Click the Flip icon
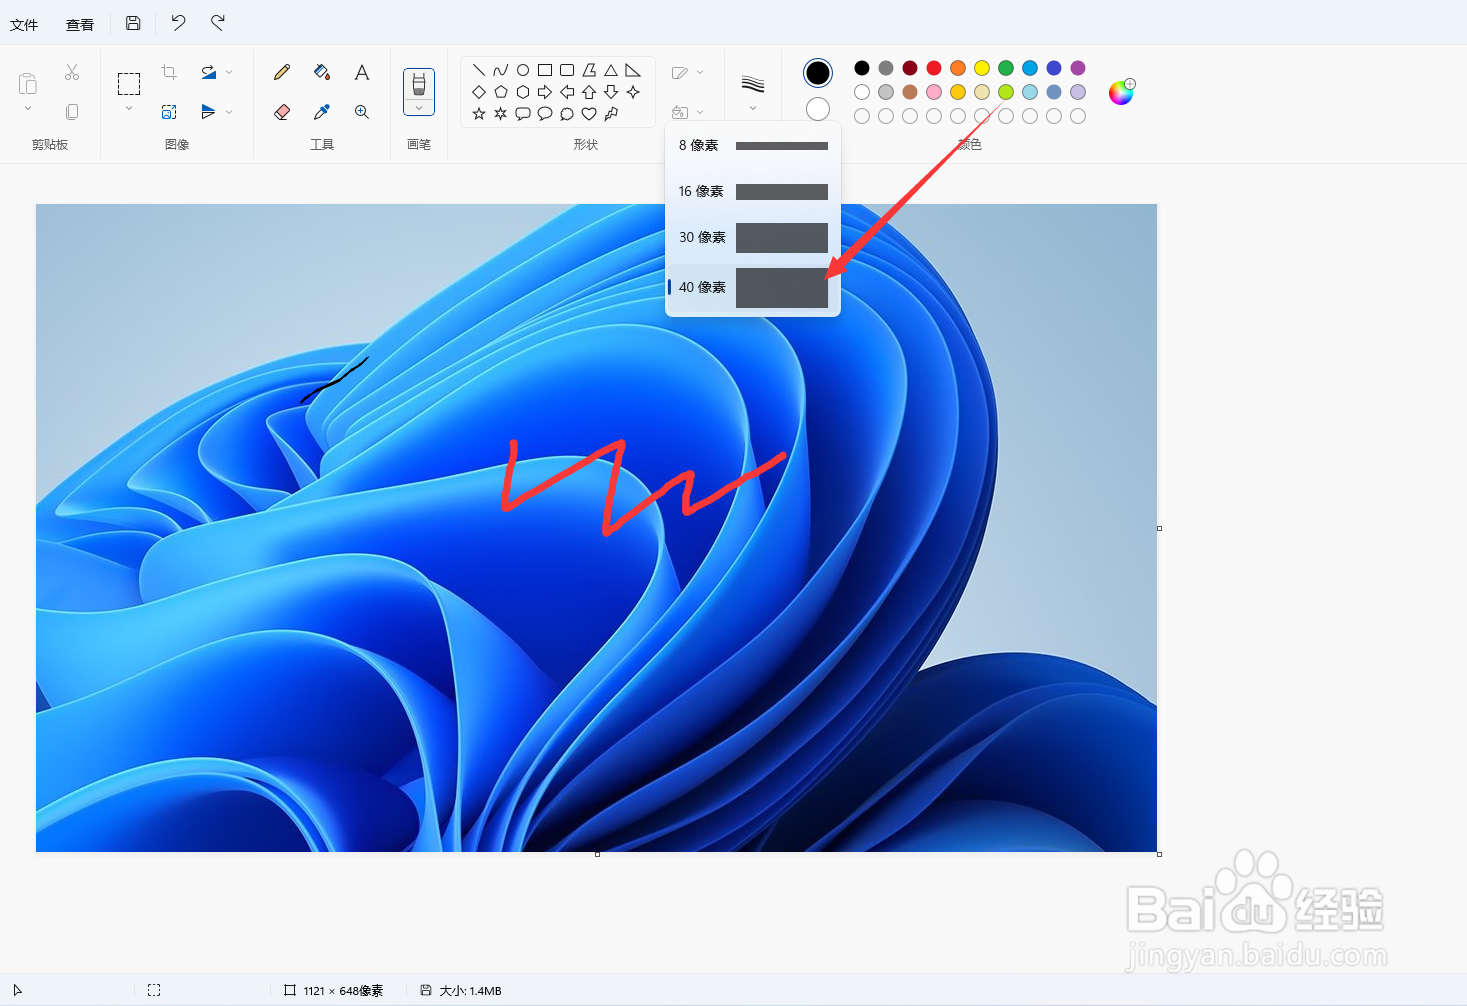1467x1006 pixels. 208,112
